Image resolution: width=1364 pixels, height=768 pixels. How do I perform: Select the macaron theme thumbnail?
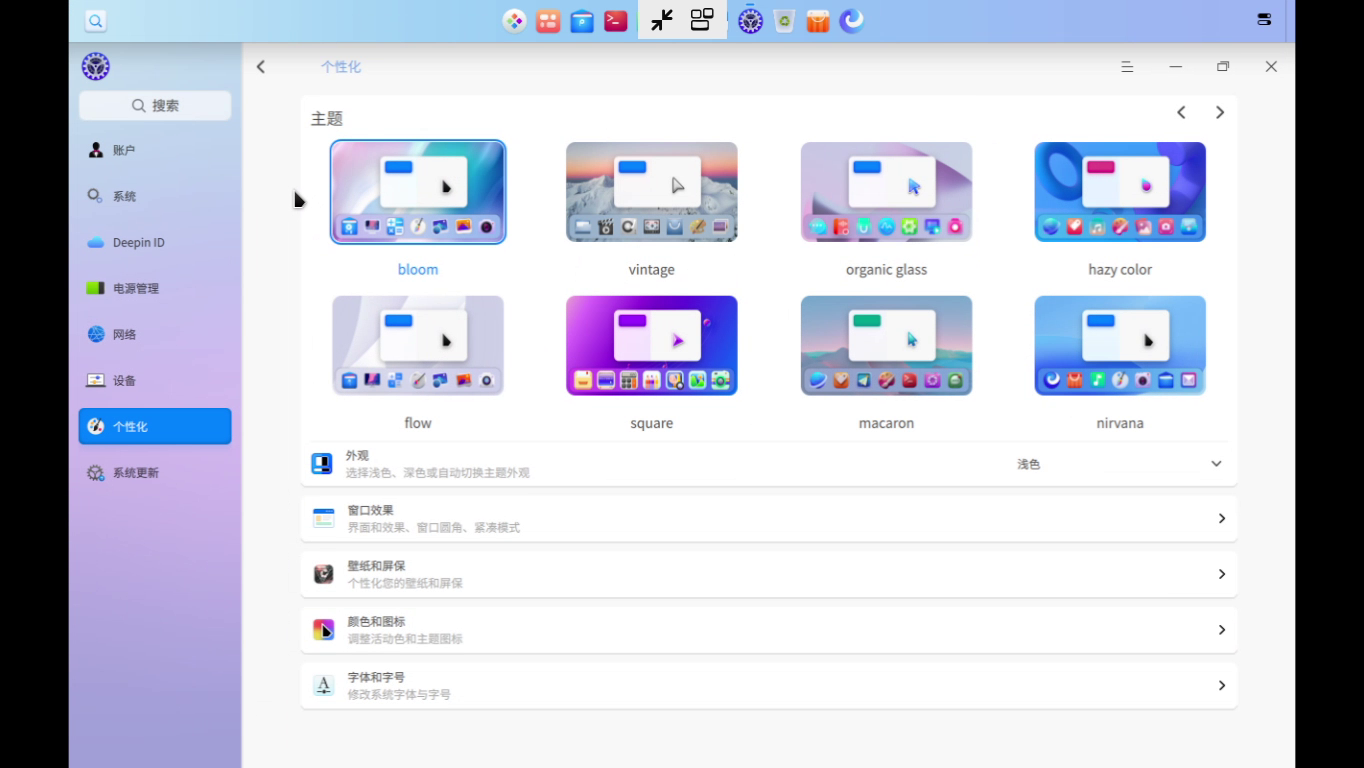[x=885, y=344]
